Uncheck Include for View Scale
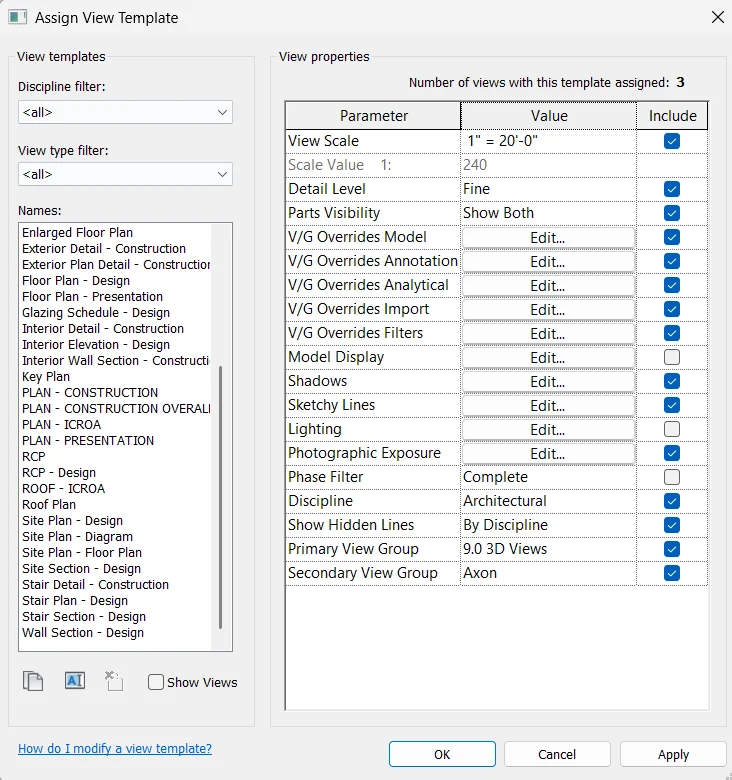Viewport: 732px width, 780px height. tap(672, 141)
